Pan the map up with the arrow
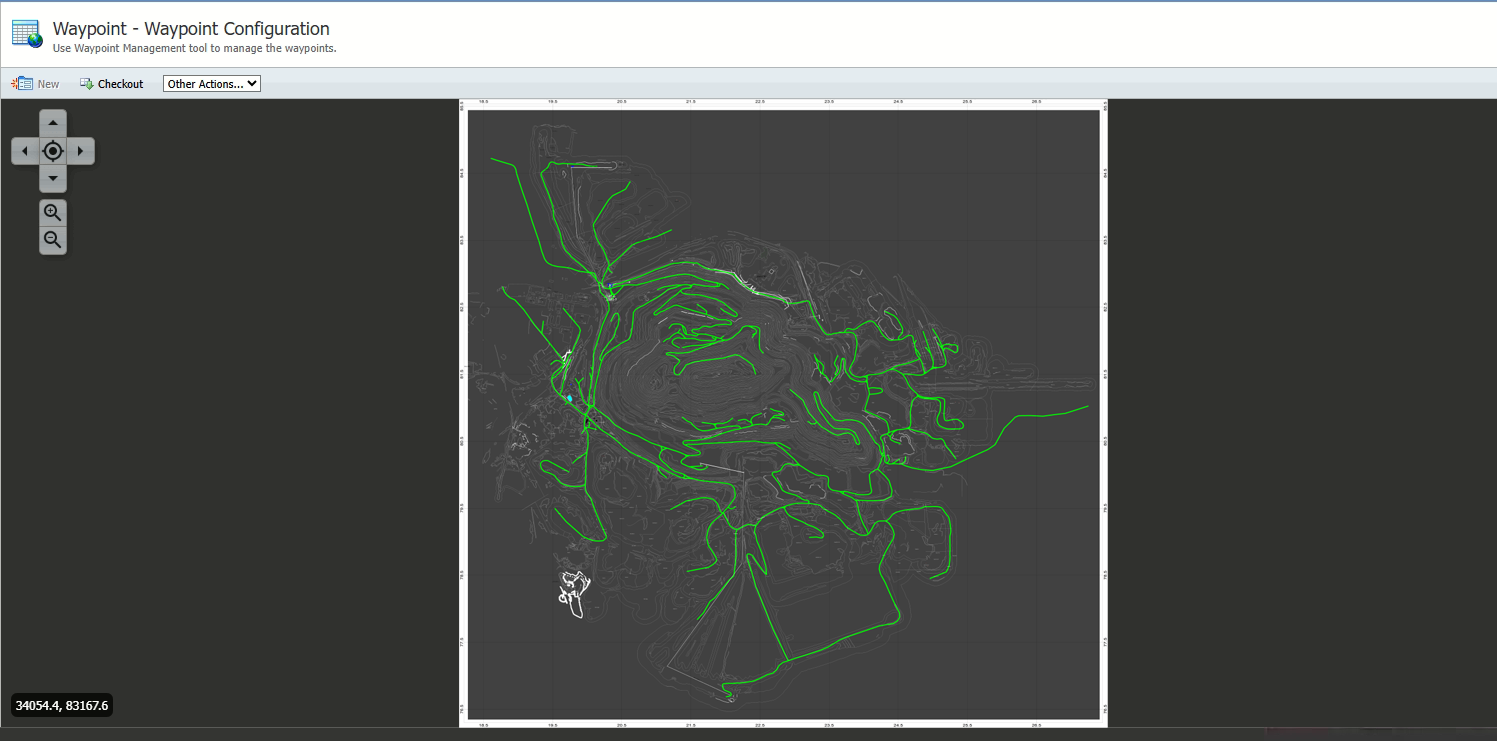Screen dimensions: 1497x741 (53, 123)
